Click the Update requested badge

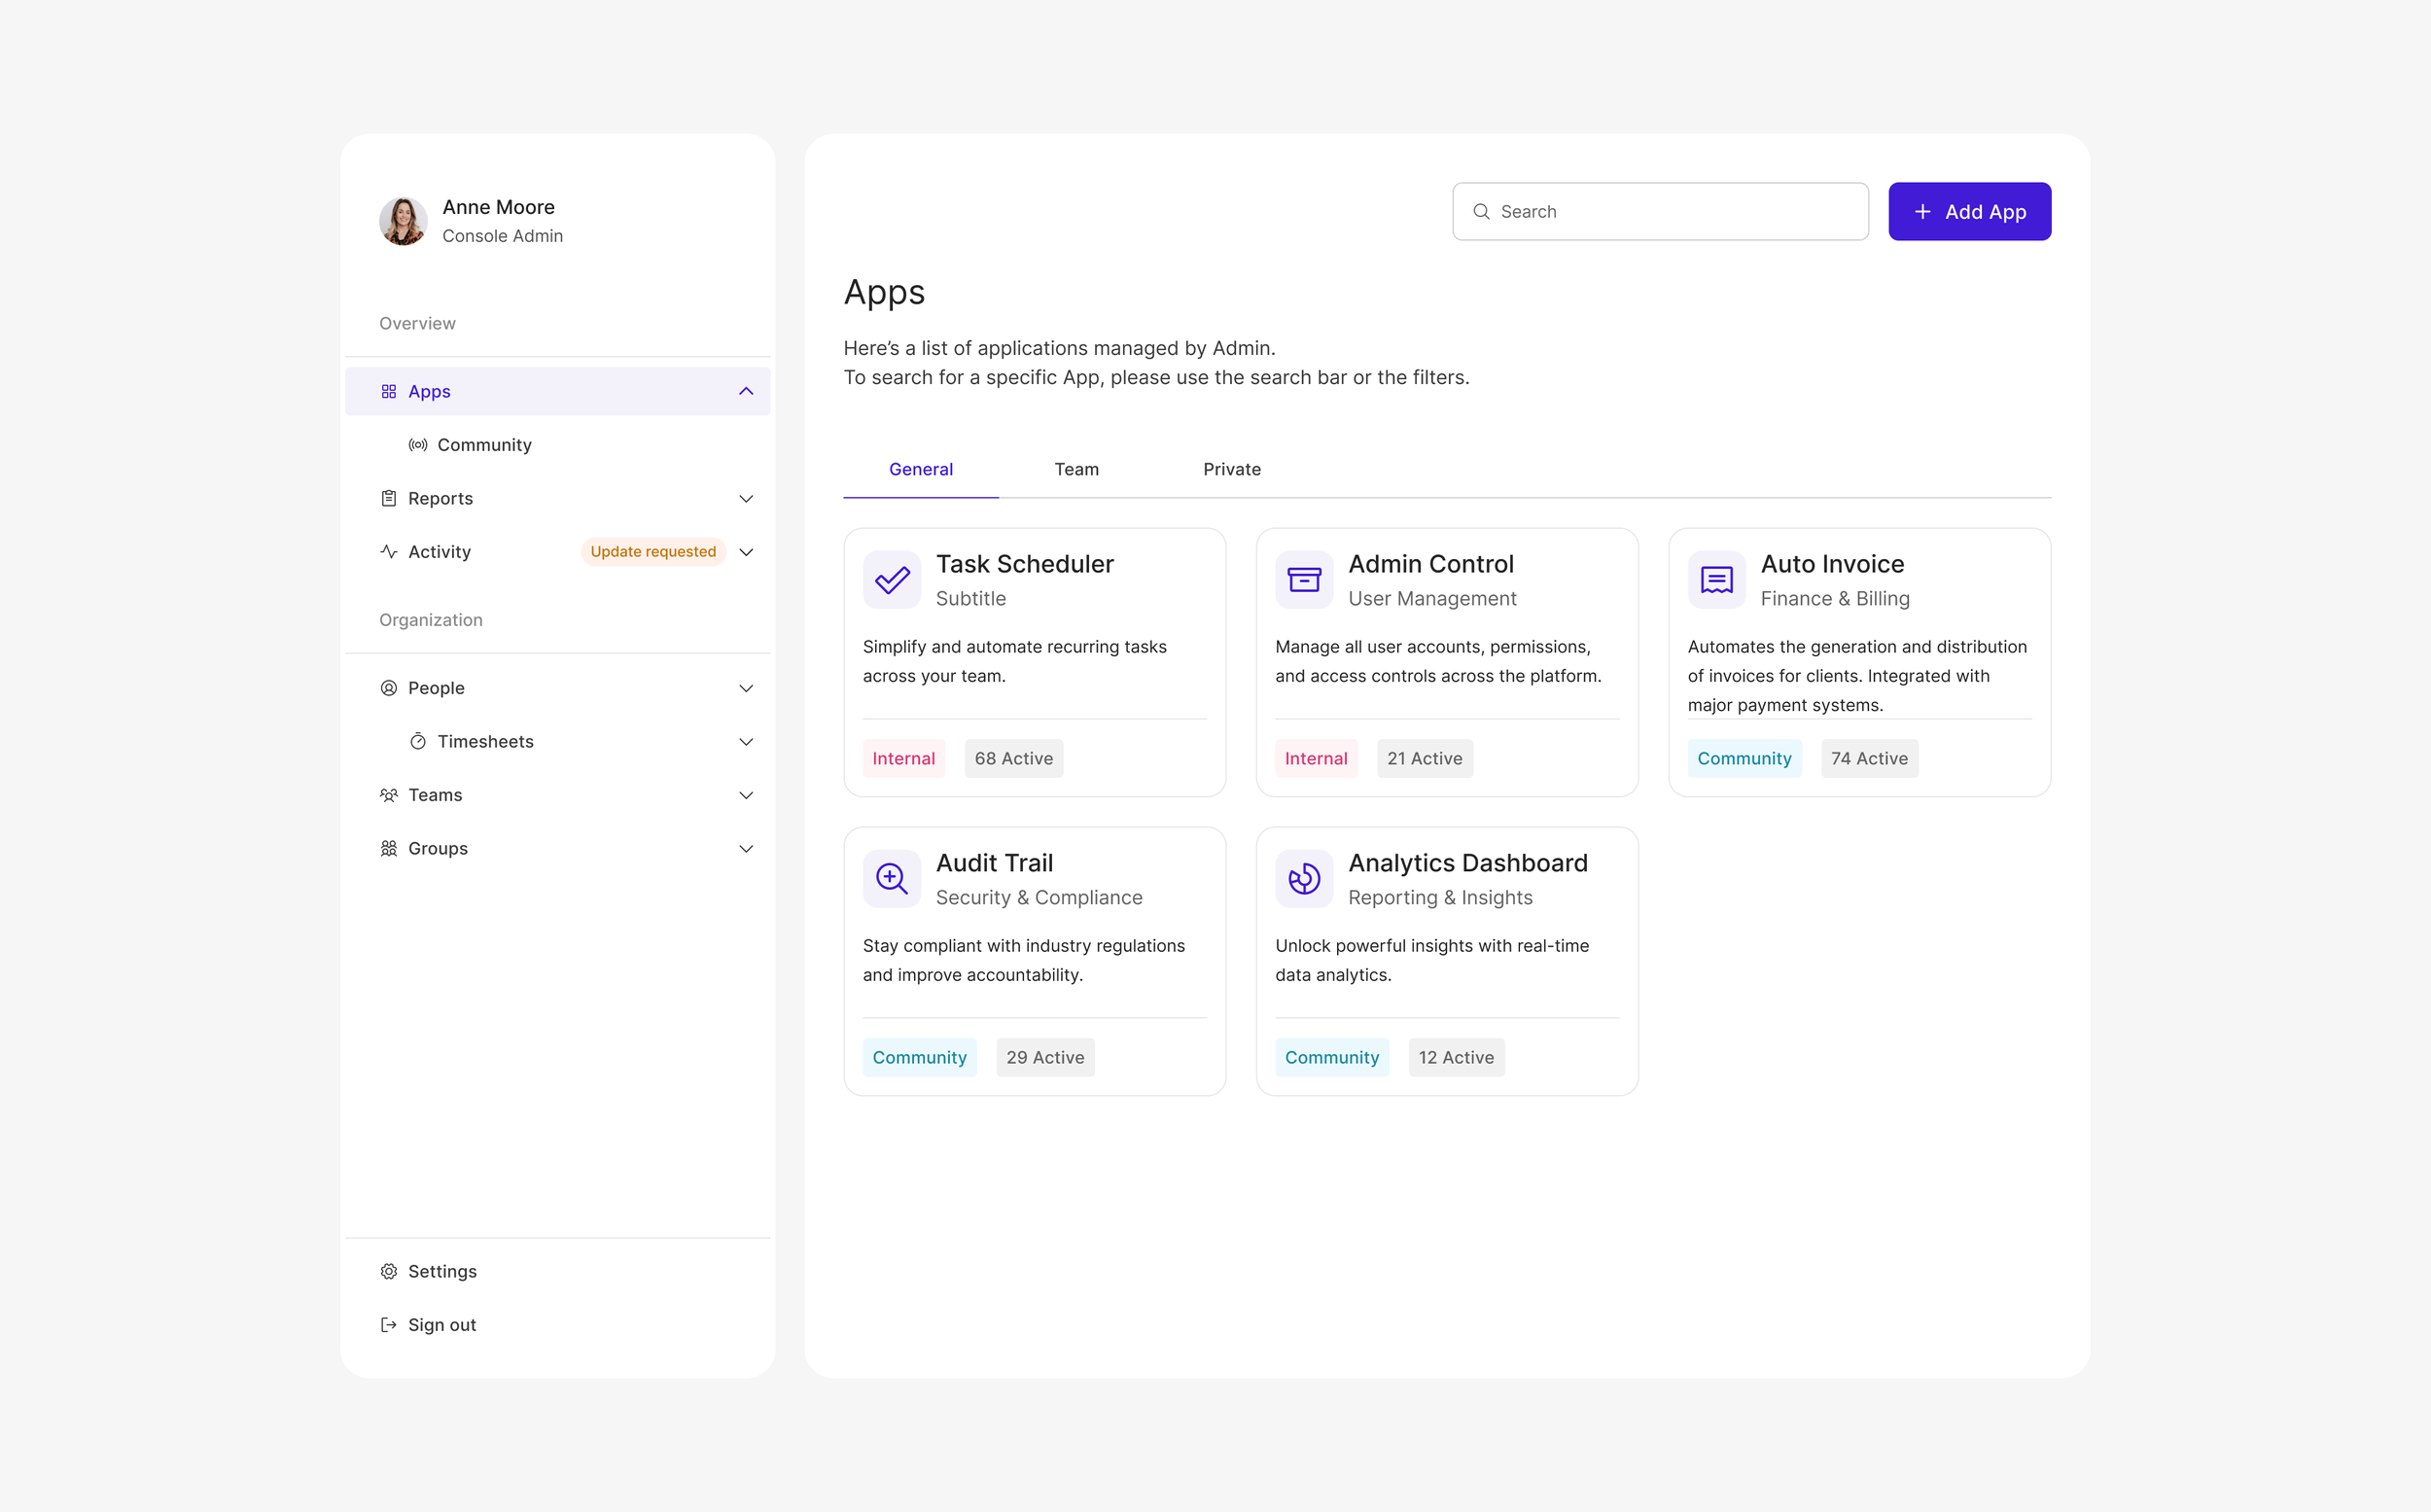[x=653, y=552]
